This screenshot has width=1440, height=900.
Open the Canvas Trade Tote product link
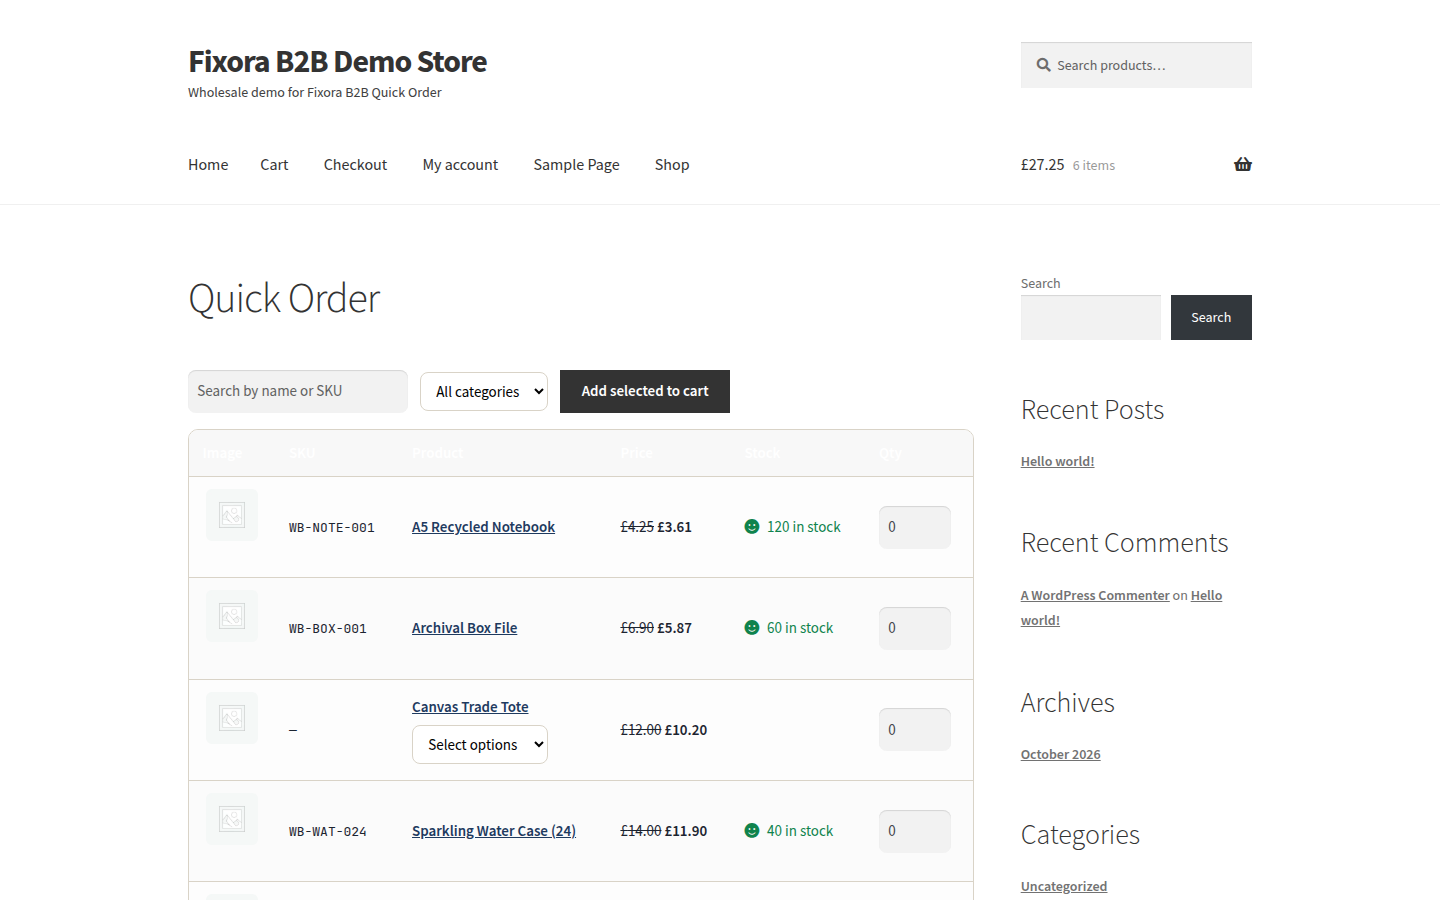pyautogui.click(x=470, y=707)
